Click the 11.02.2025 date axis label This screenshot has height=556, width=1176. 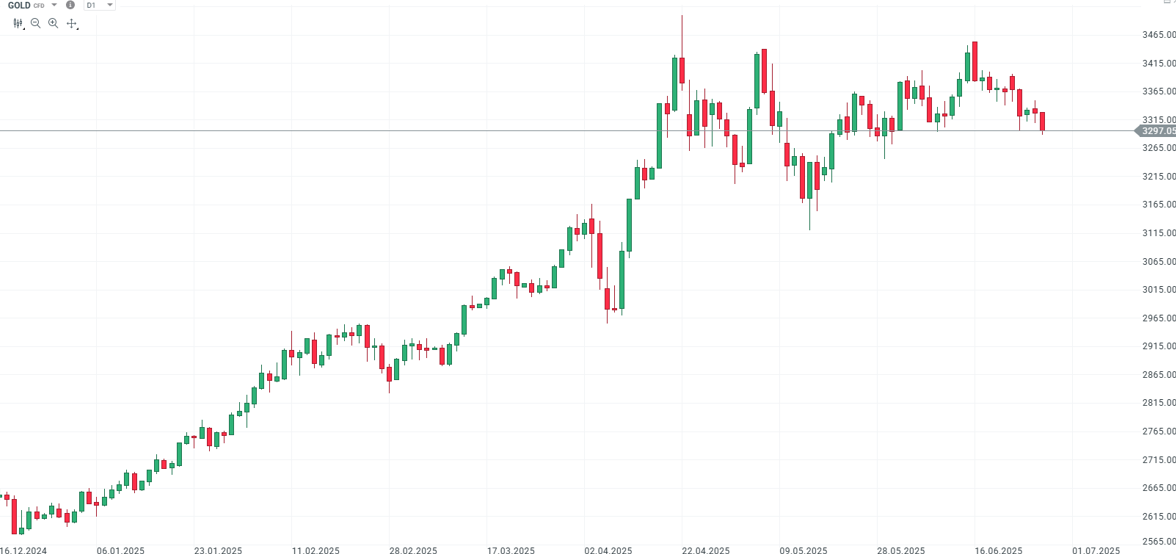[x=316, y=550]
